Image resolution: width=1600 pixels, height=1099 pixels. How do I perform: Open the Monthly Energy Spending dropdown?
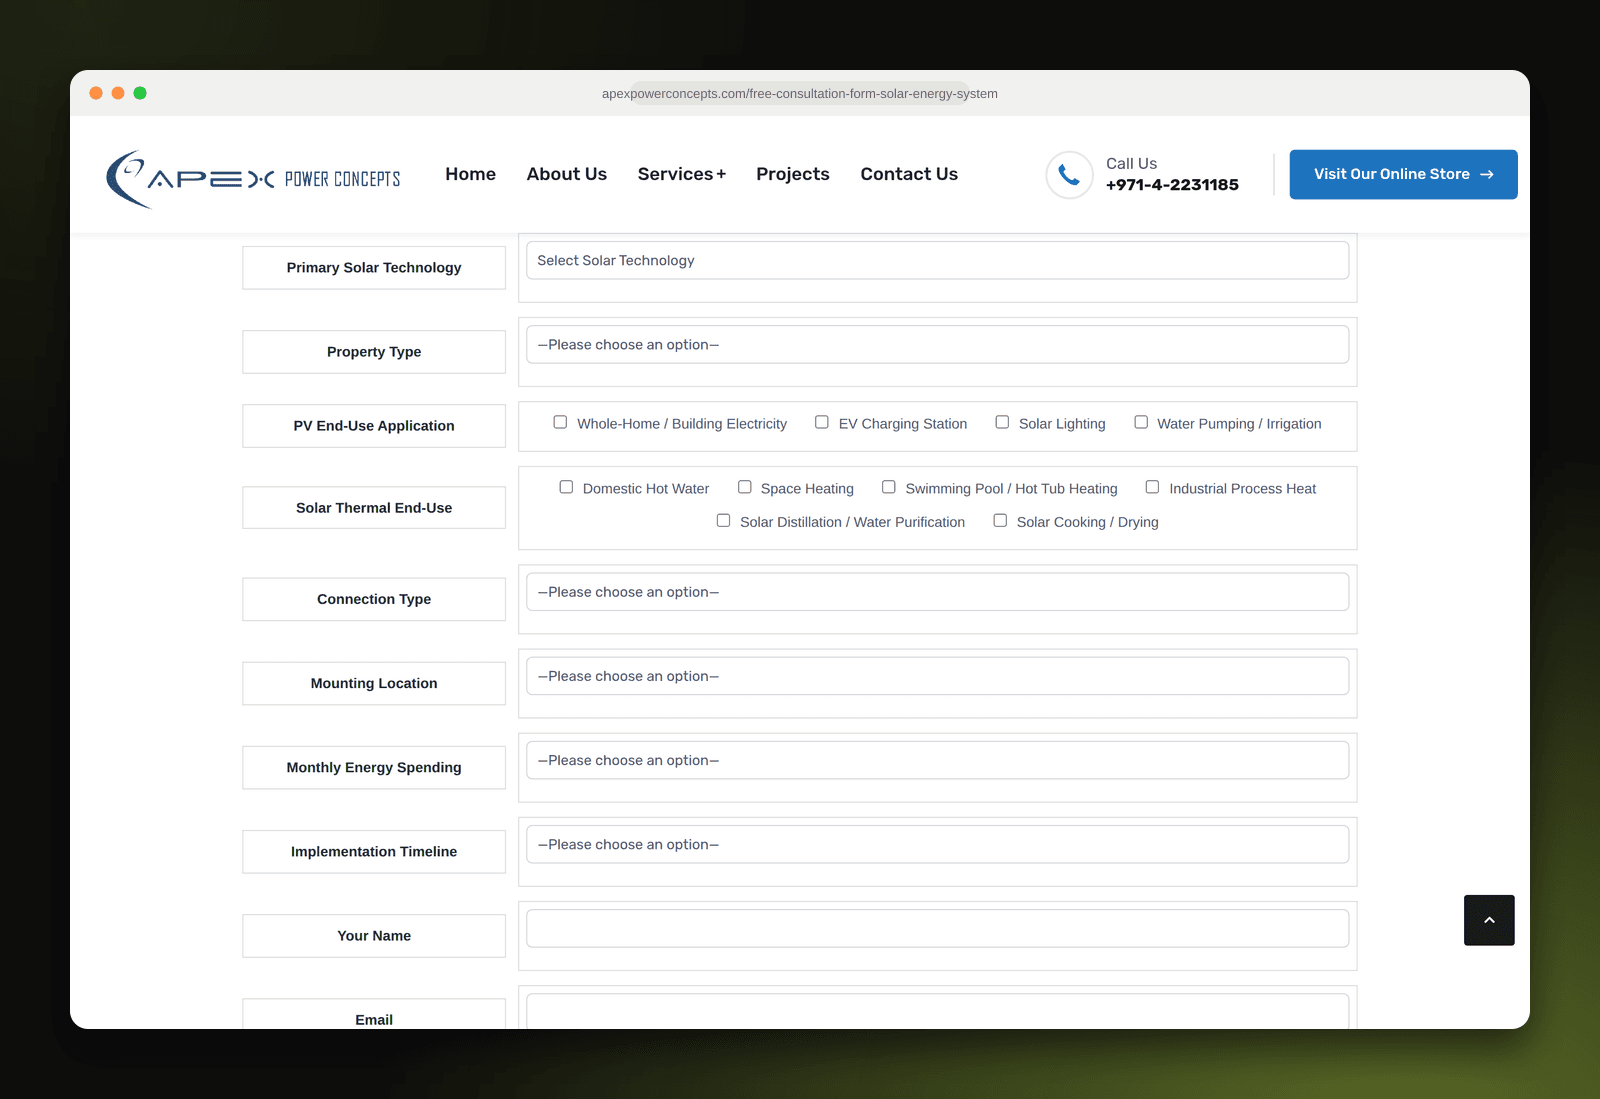(x=937, y=760)
